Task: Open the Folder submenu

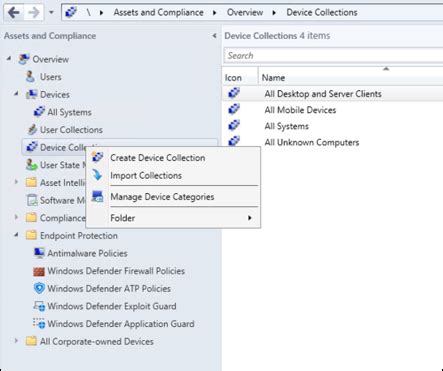Action: [173, 218]
